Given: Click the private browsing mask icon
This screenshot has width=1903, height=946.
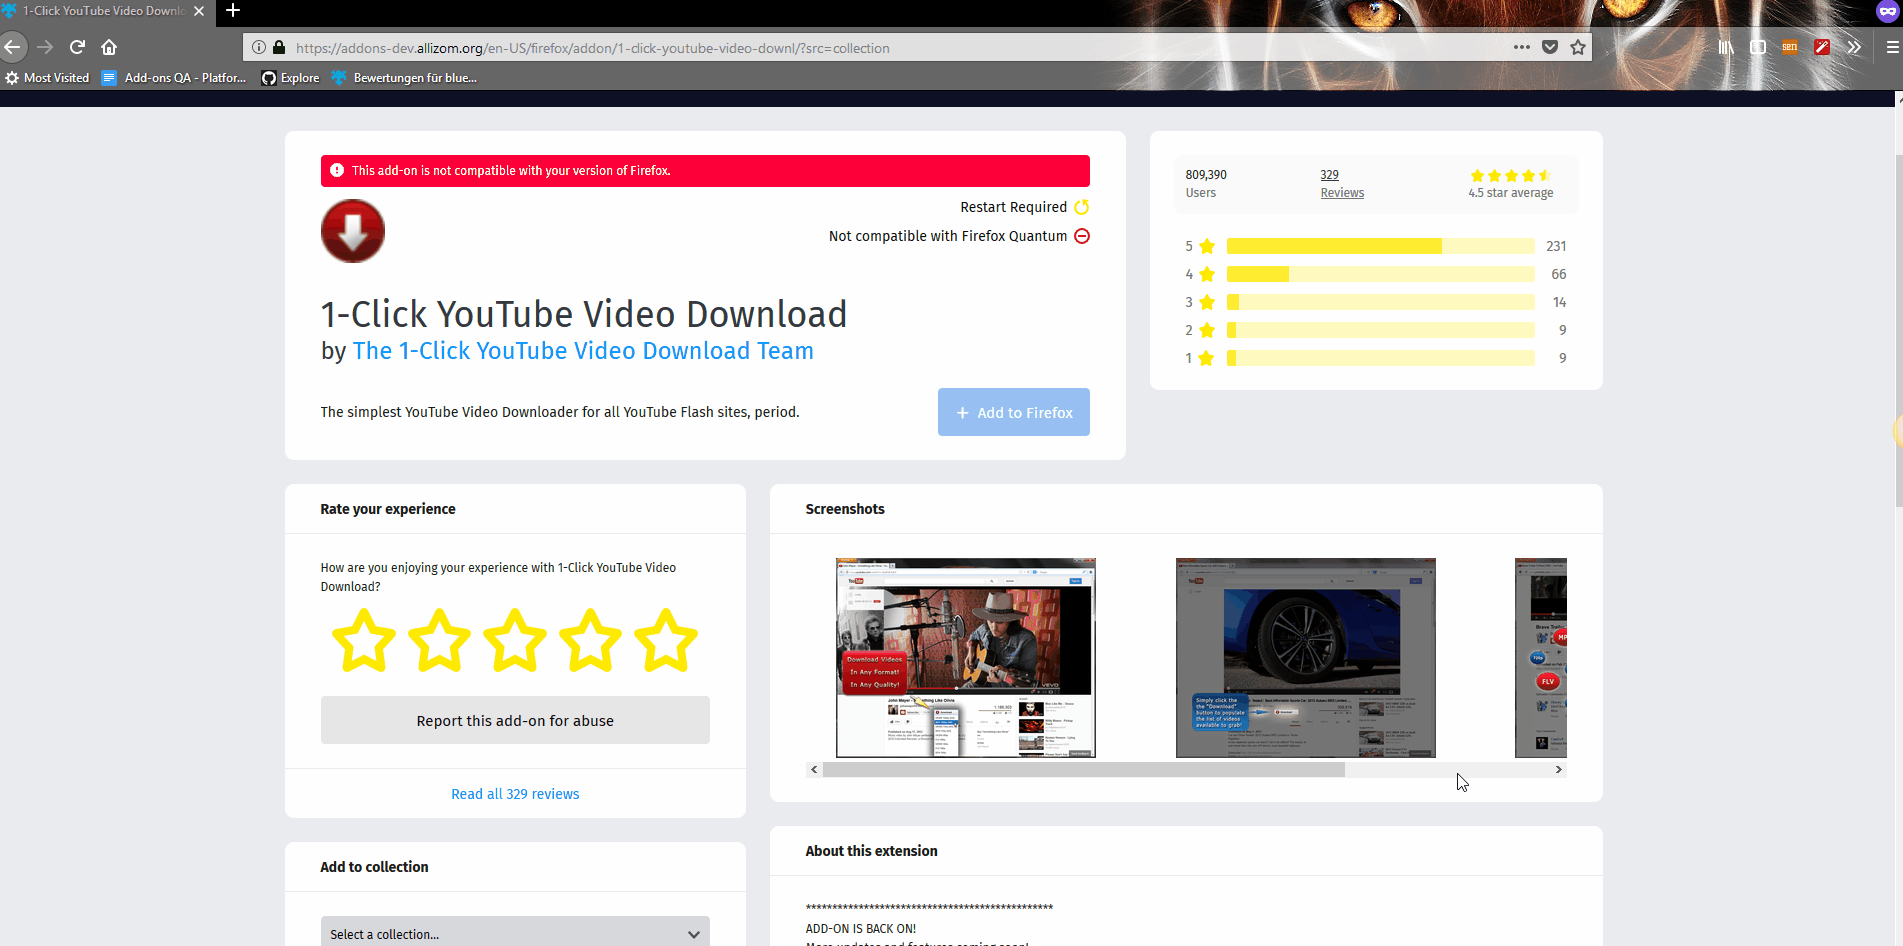Looking at the screenshot, I should [x=1888, y=11].
